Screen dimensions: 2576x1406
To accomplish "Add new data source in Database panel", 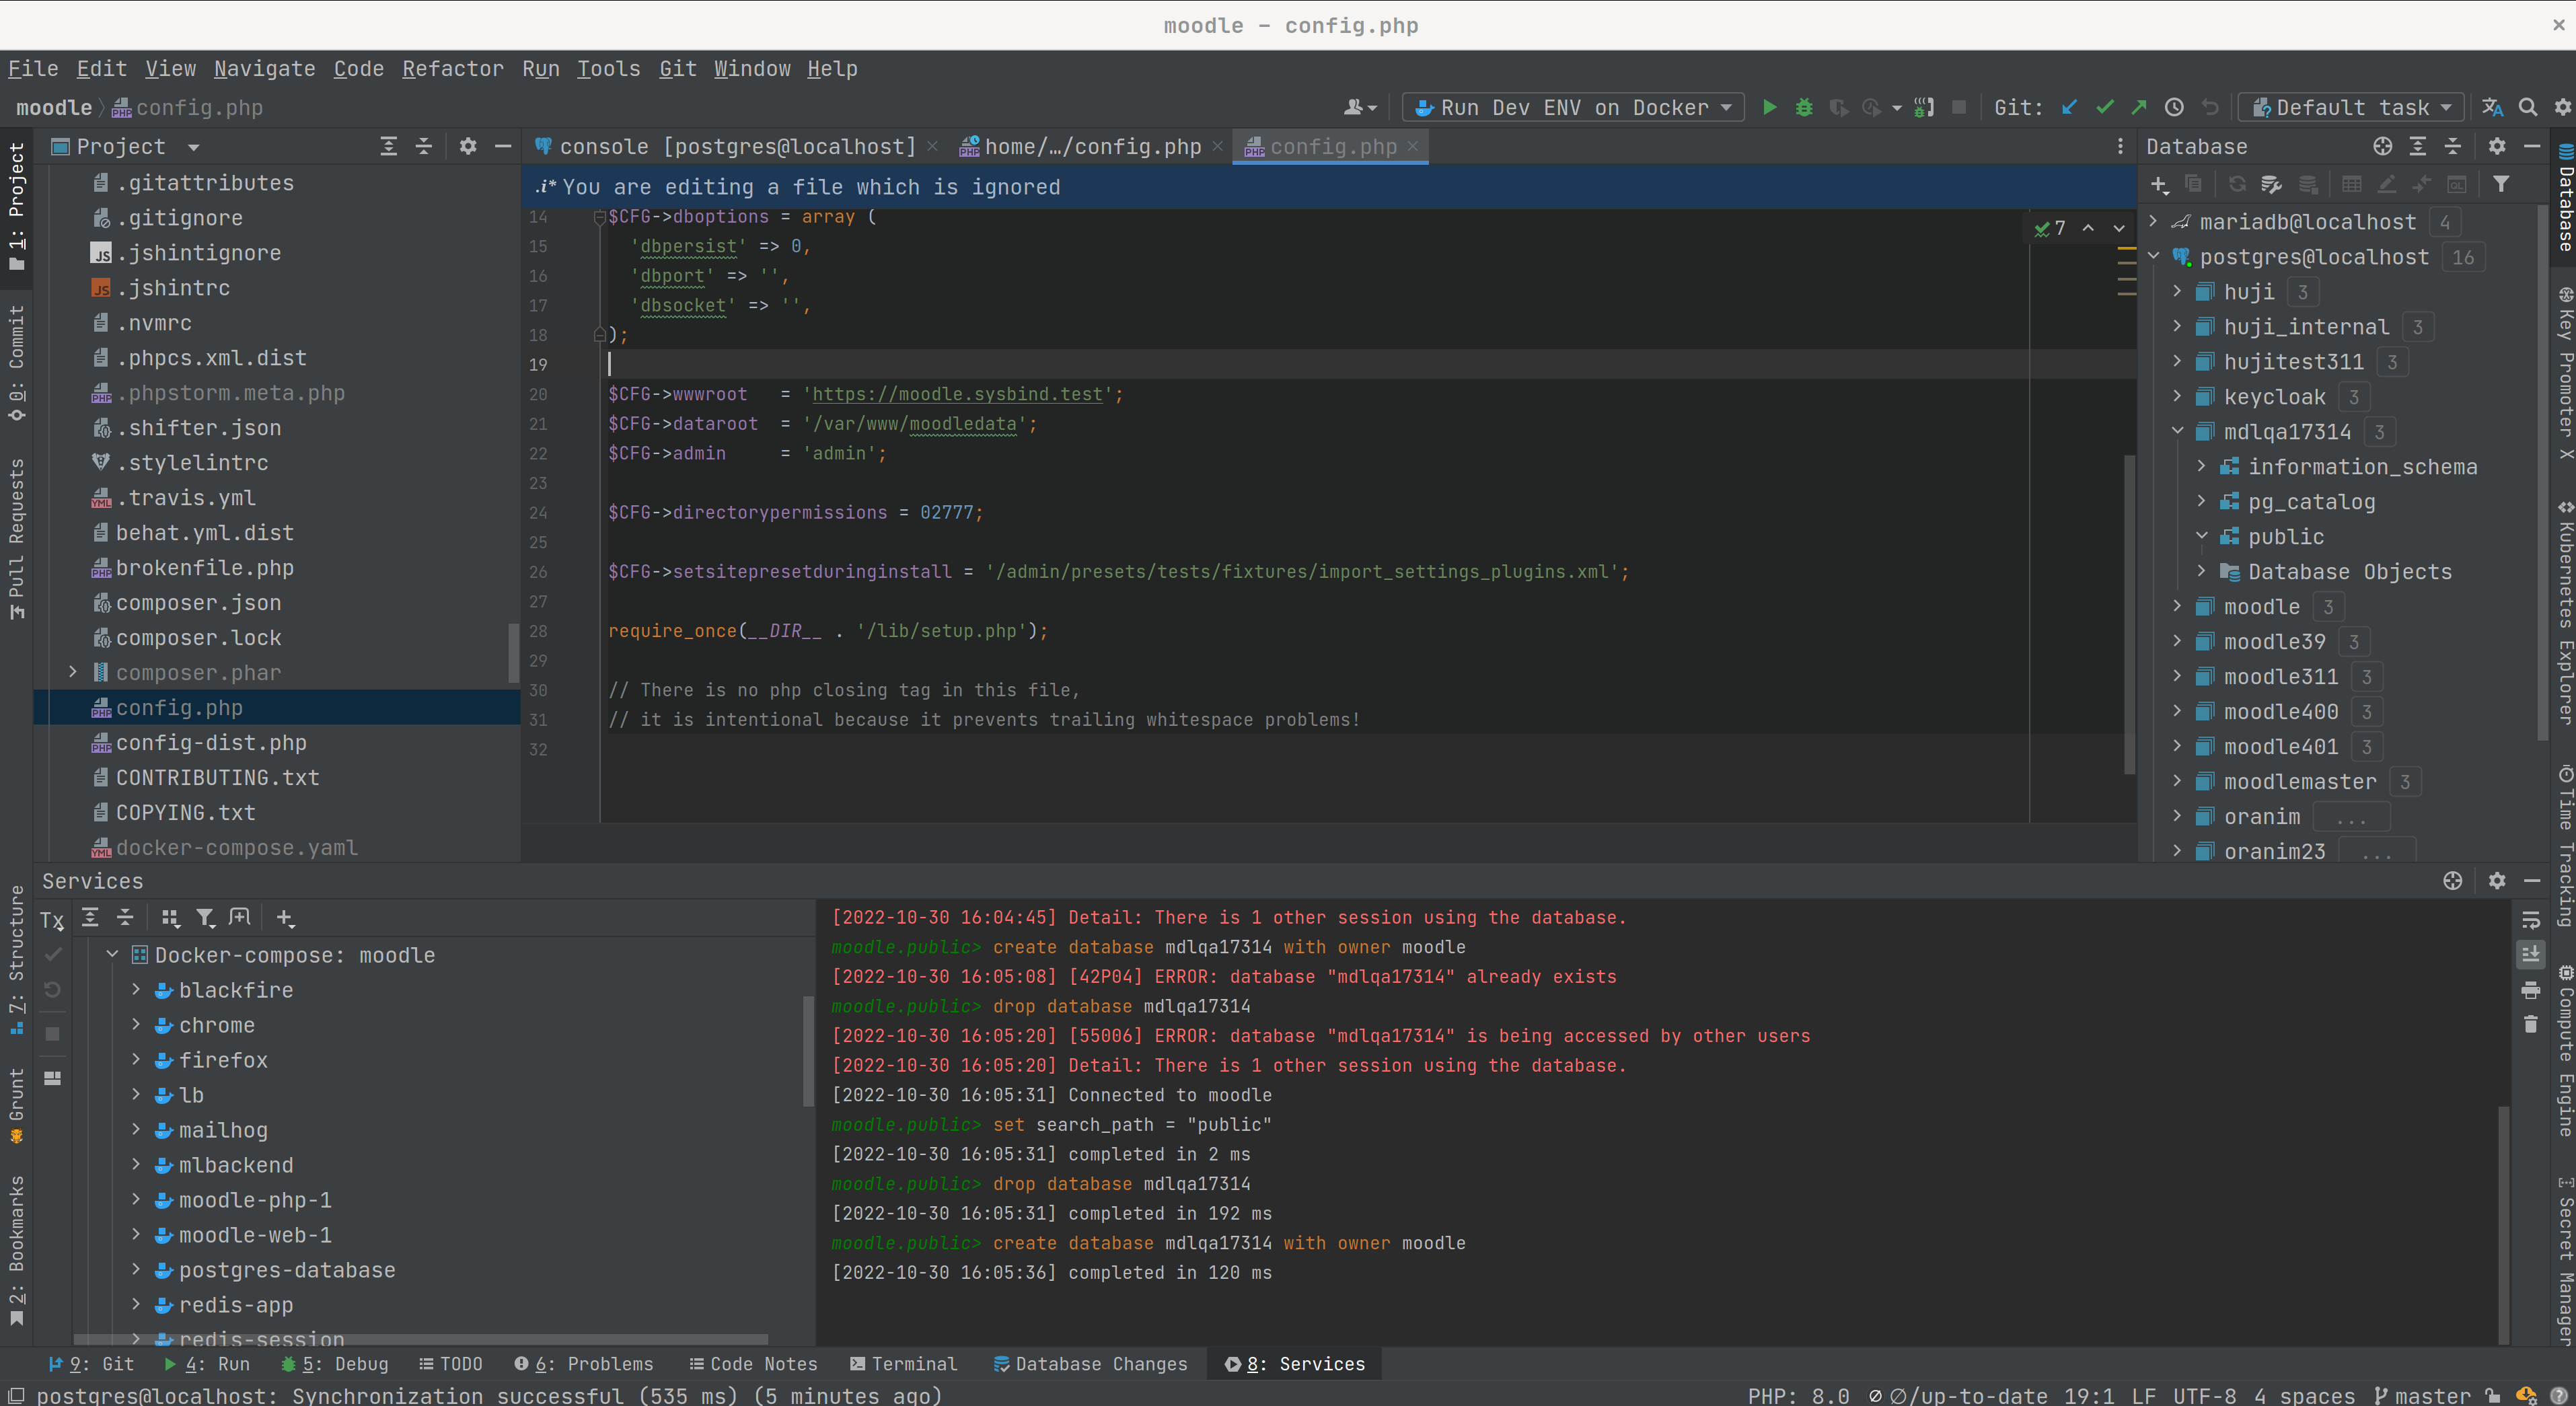I will point(2159,184).
